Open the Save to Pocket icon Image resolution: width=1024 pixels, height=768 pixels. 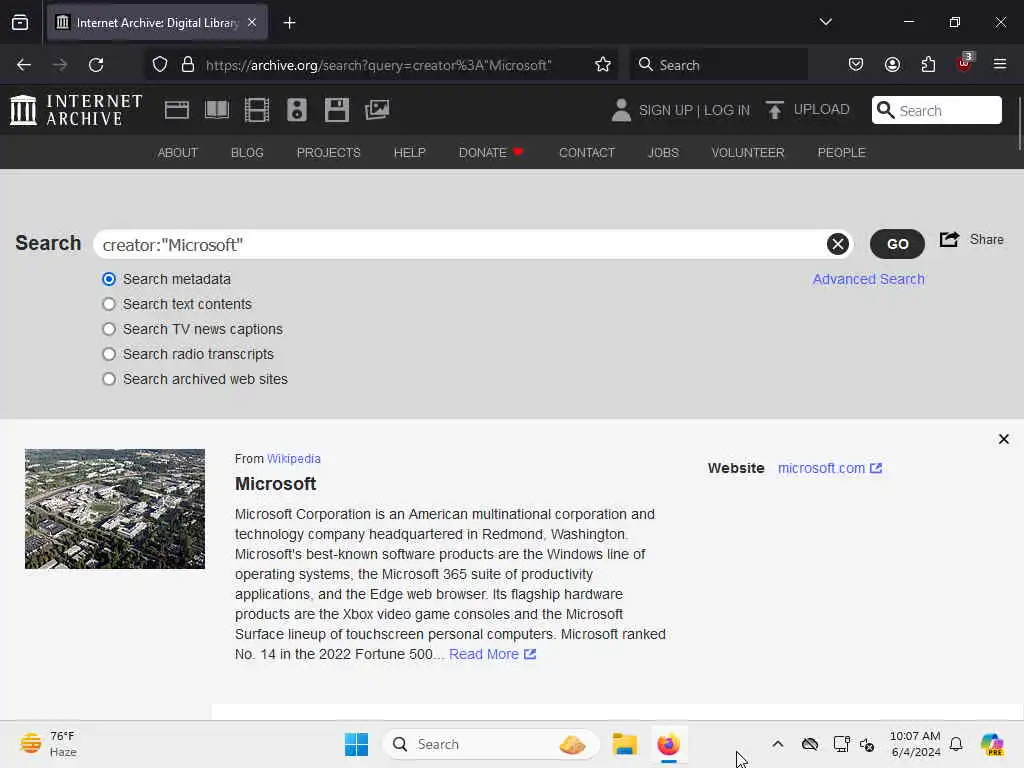click(856, 65)
